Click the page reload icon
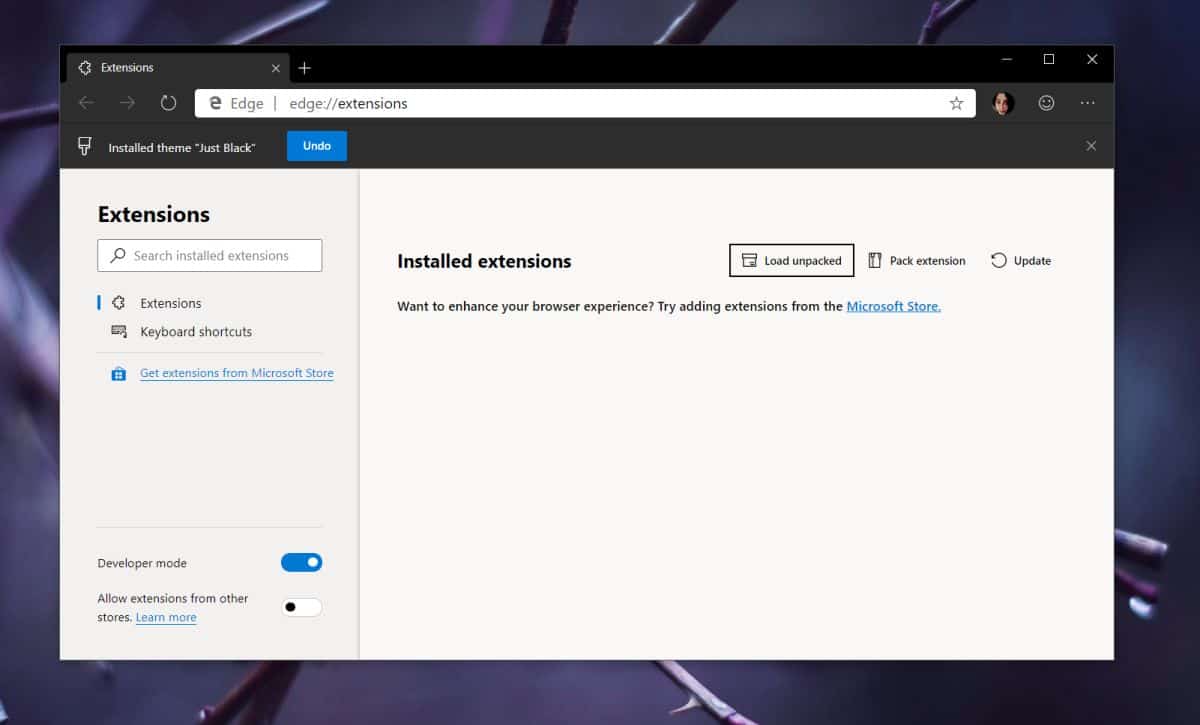This screenshot has height=725, width=1200. point(168,102)
